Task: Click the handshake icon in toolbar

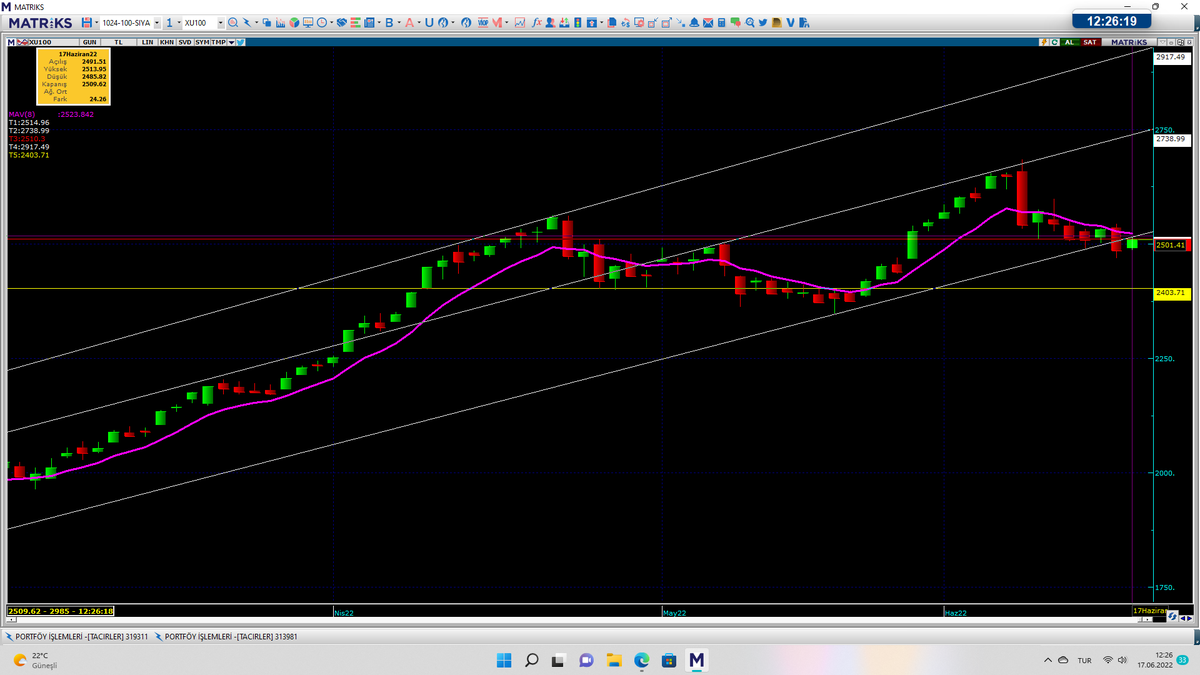Action: pyautogui.click(x=342, y=22)
